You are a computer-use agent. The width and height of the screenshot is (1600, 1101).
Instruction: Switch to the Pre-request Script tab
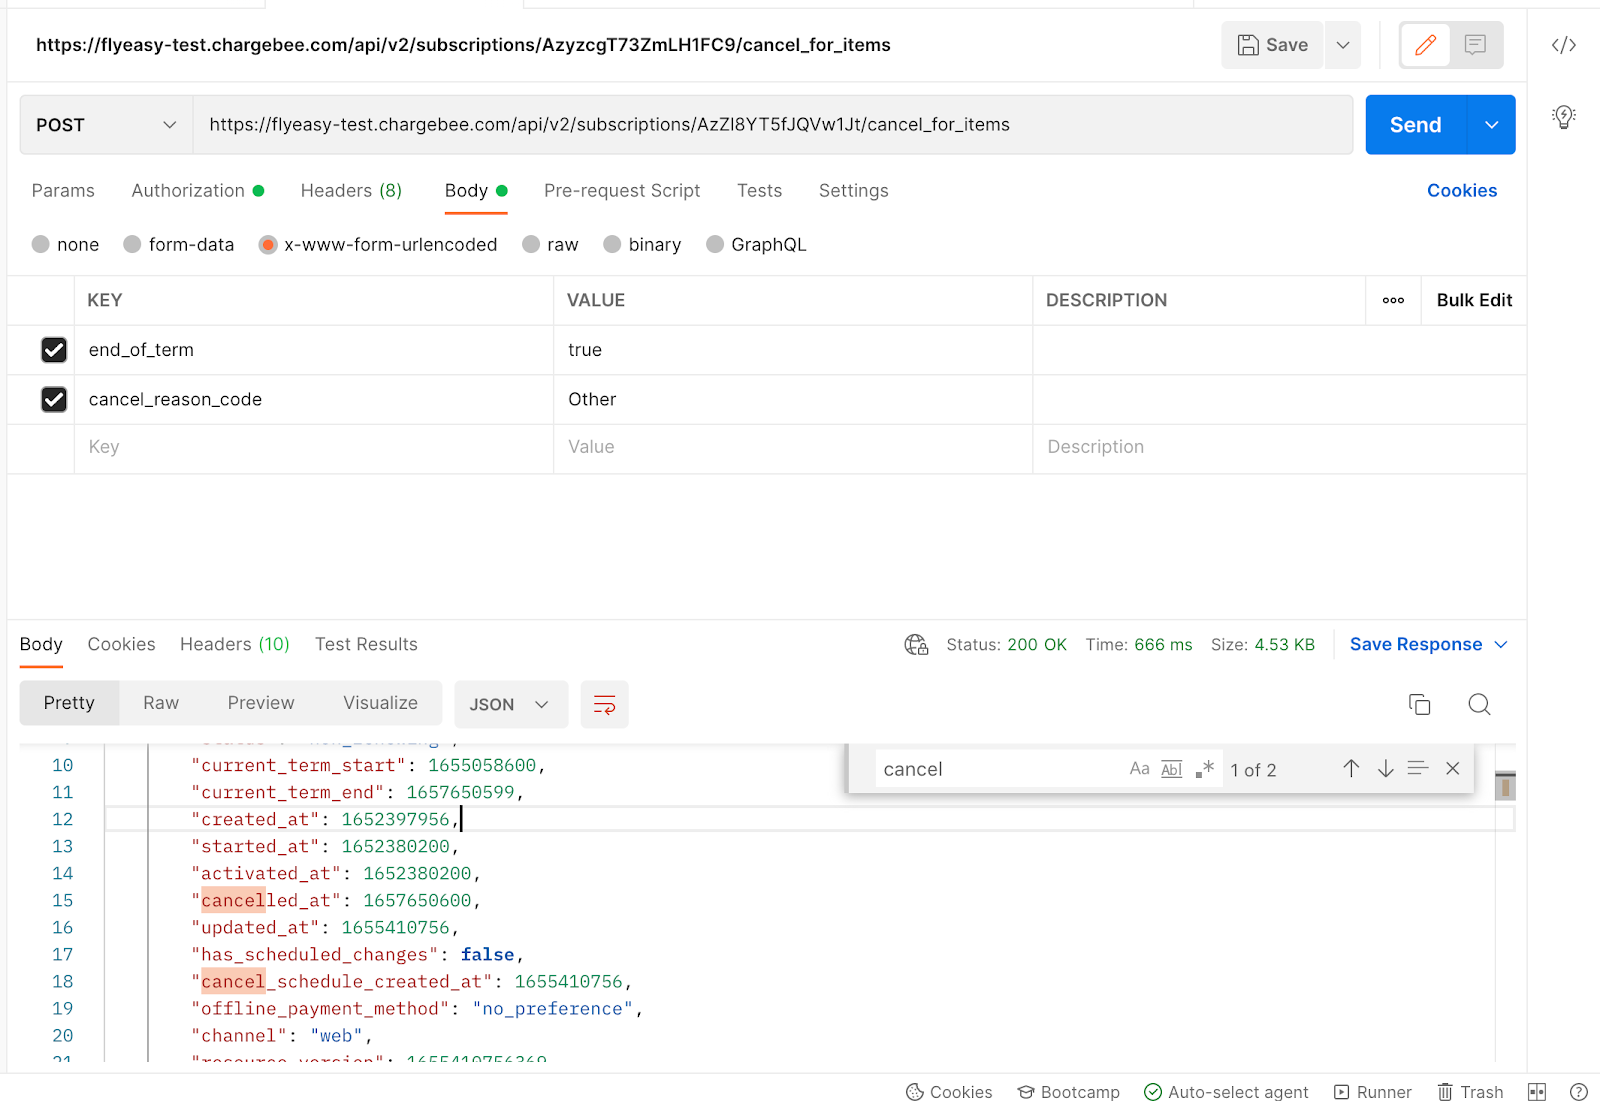[622, 190]
